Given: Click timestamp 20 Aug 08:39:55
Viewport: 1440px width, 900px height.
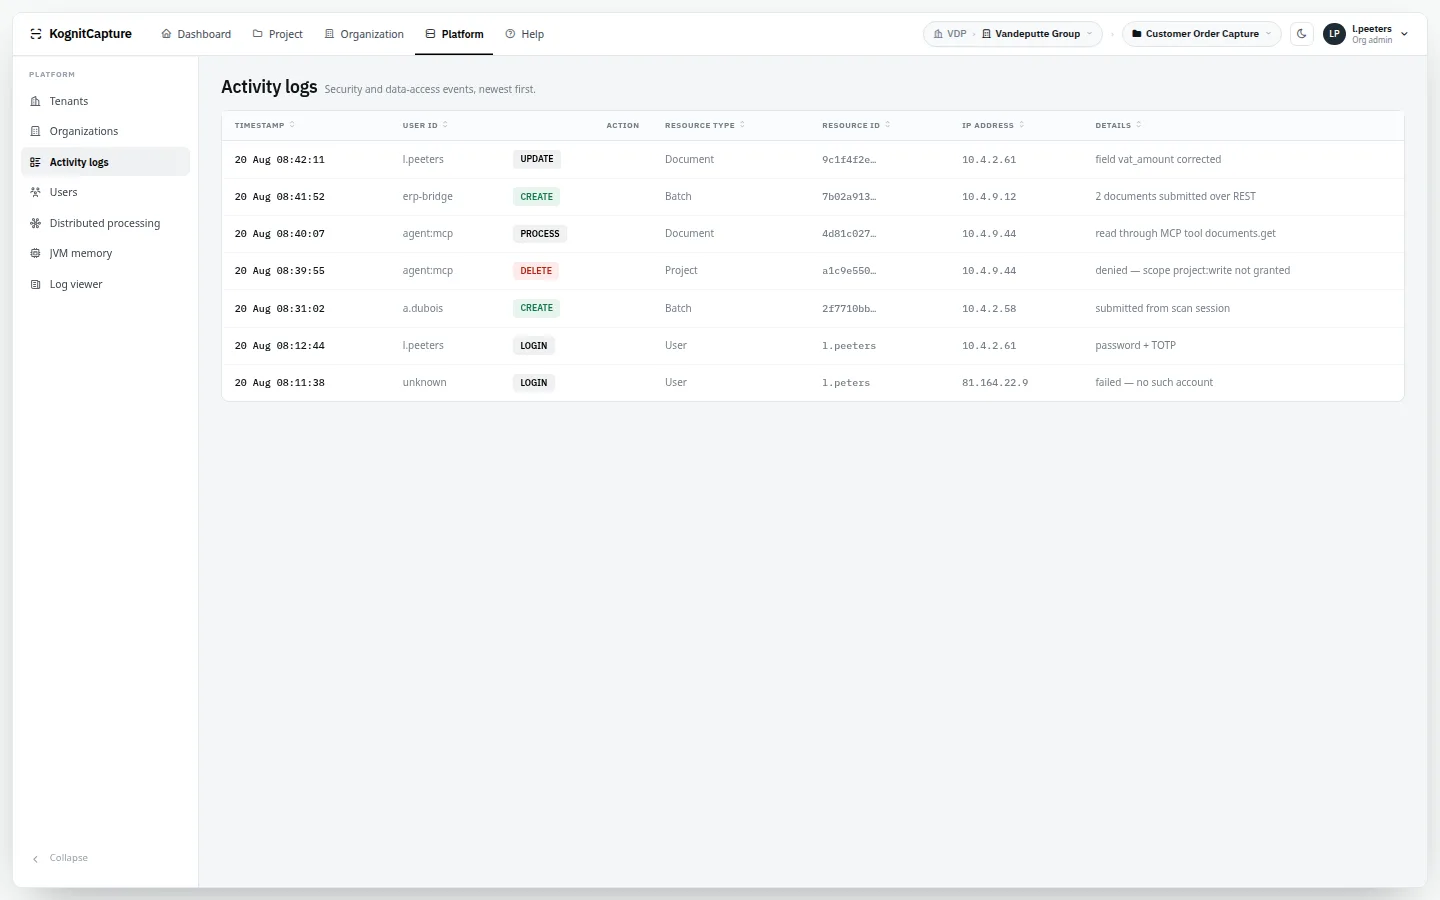Looking at the screenshot, I should click(280, 271).
